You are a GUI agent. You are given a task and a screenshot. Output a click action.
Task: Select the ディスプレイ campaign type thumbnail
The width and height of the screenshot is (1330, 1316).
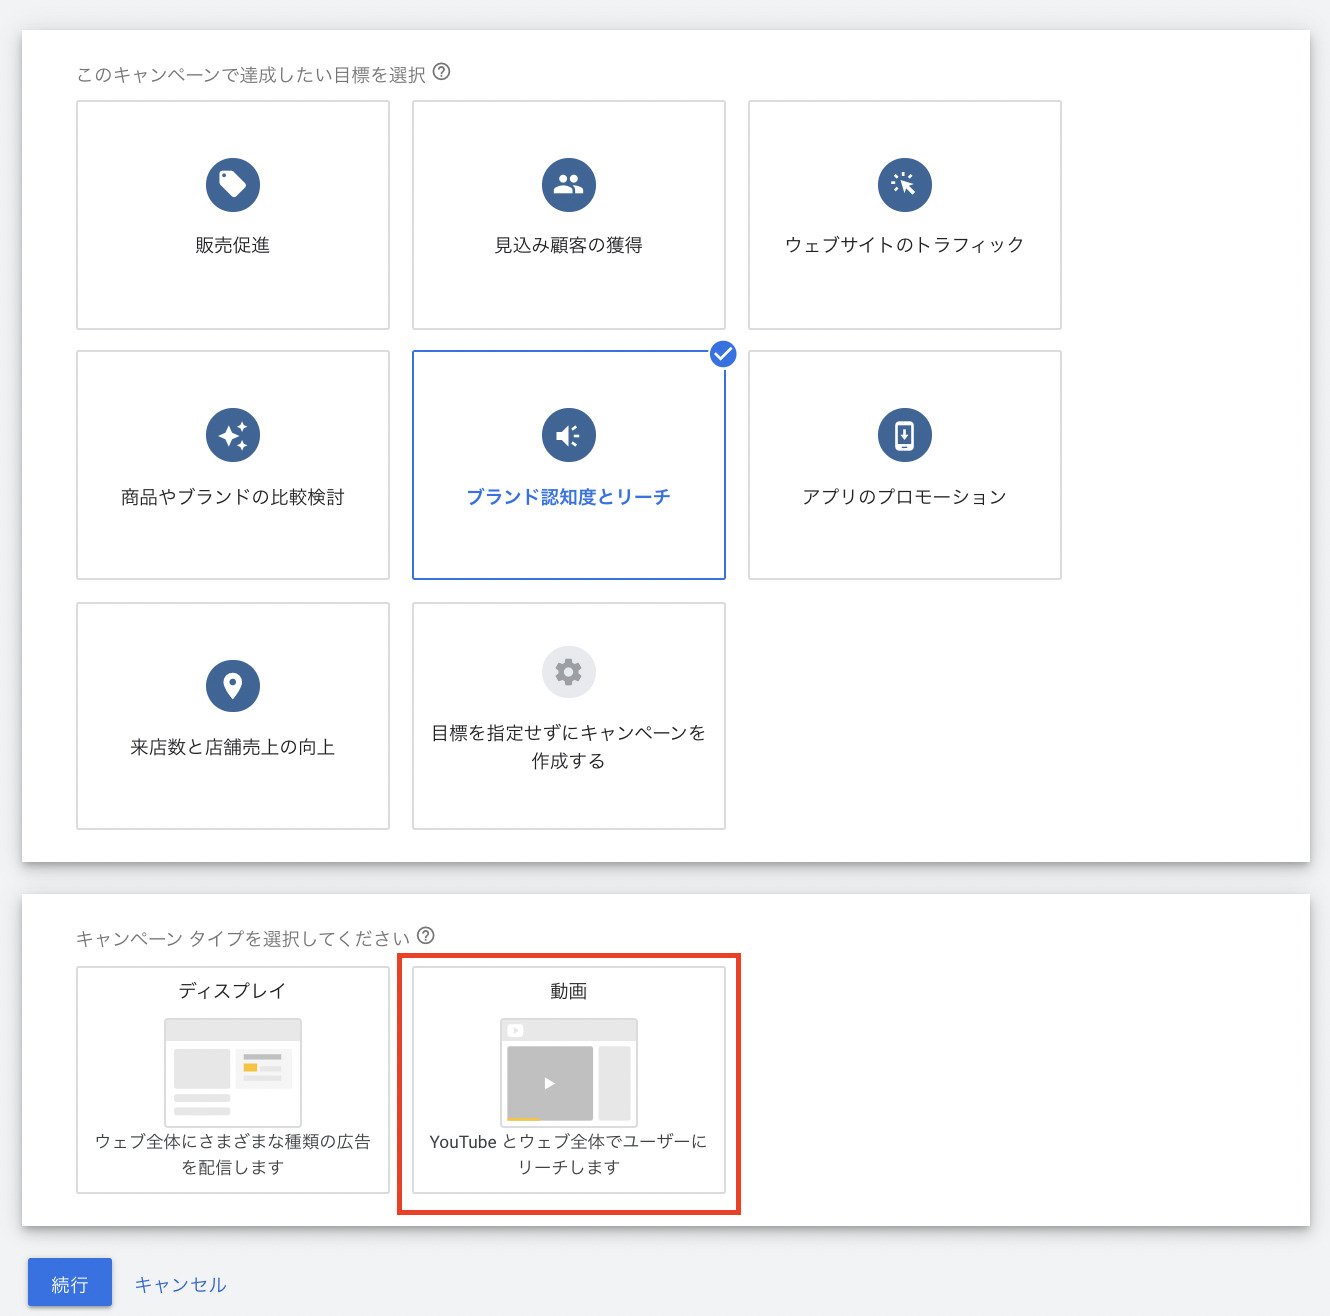233,1073
